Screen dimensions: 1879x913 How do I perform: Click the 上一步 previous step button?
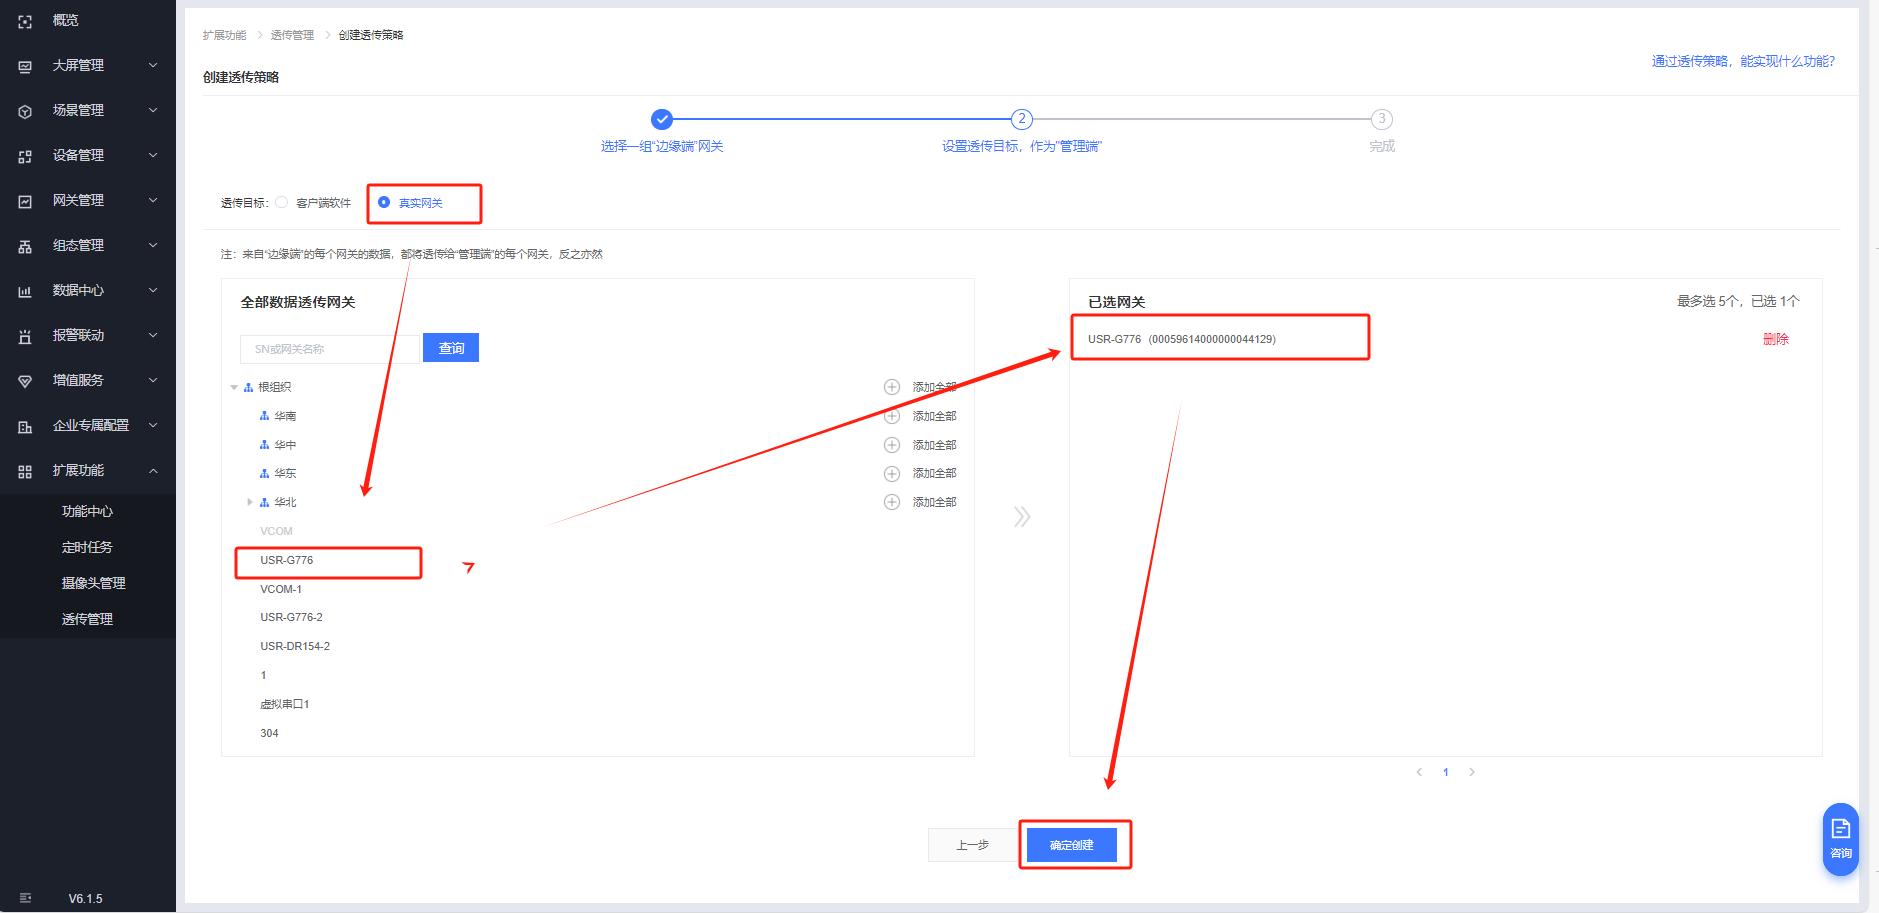tap(973, 845)
